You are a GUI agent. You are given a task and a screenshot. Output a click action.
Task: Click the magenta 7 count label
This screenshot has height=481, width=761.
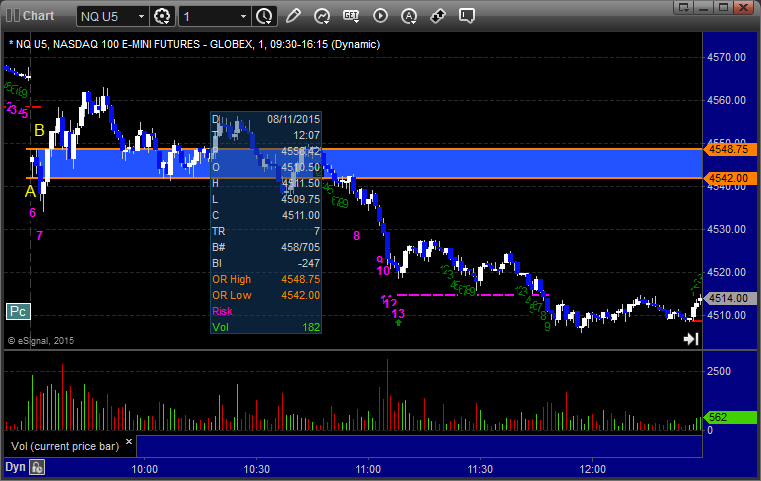(39, 236)
